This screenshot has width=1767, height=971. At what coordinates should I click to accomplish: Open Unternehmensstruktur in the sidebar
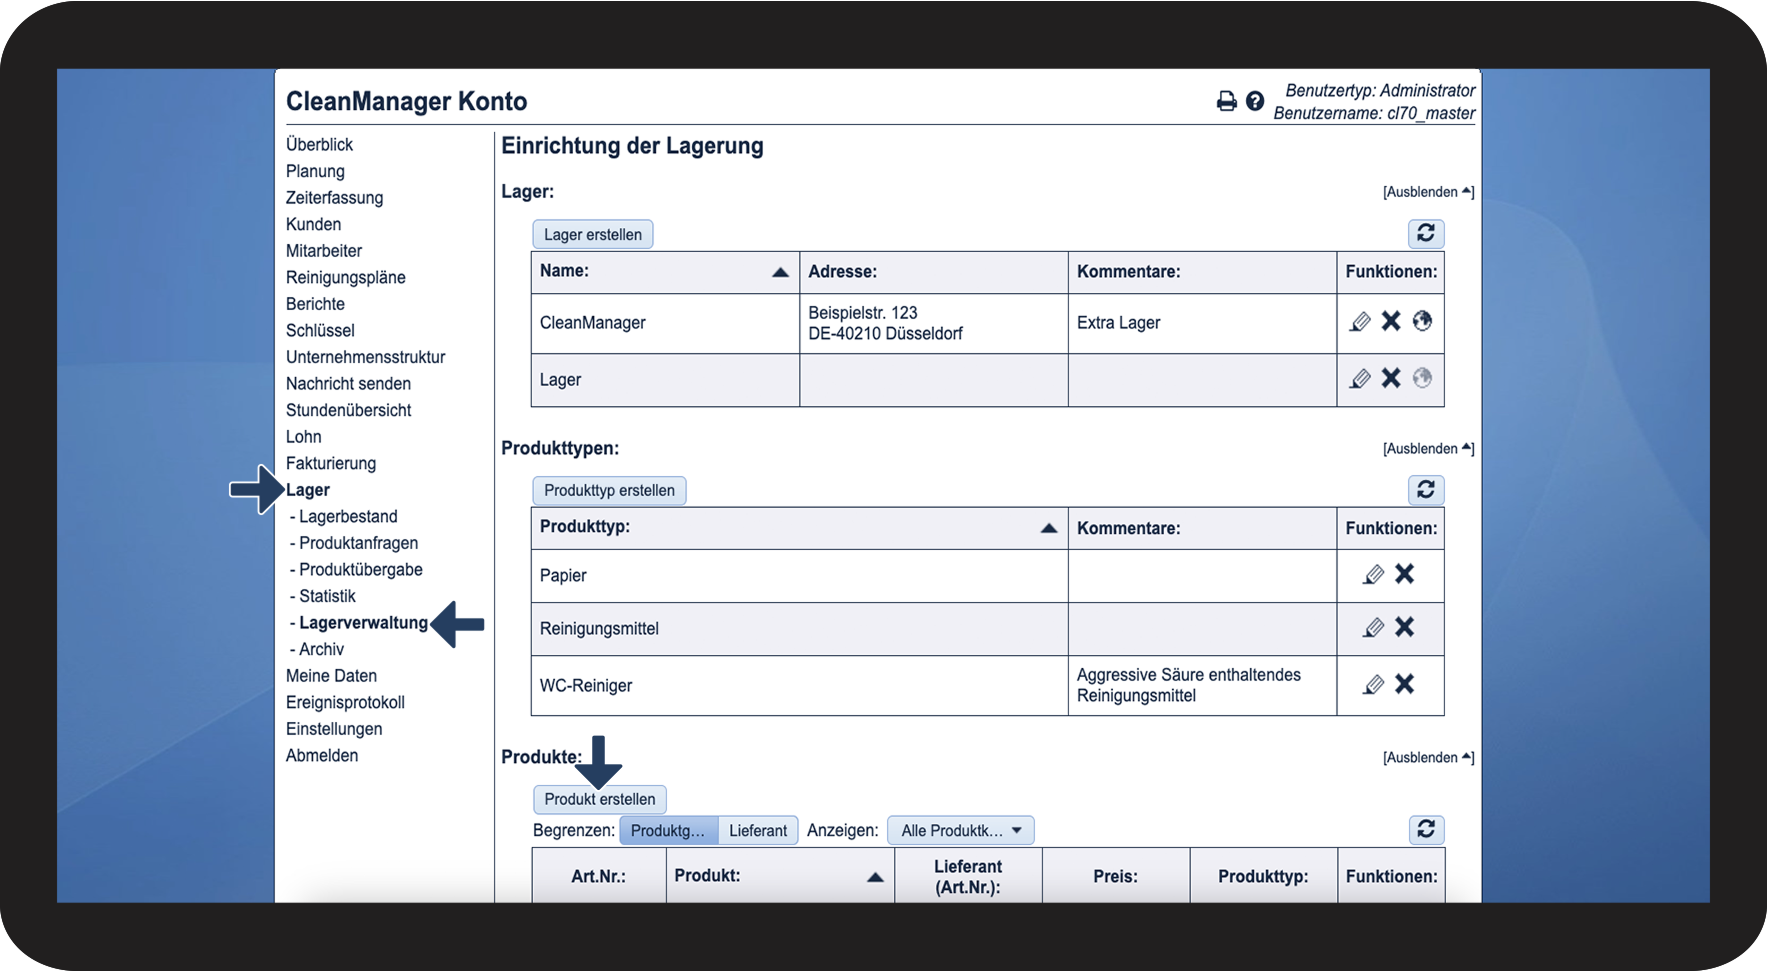click(x=366, y=357)
